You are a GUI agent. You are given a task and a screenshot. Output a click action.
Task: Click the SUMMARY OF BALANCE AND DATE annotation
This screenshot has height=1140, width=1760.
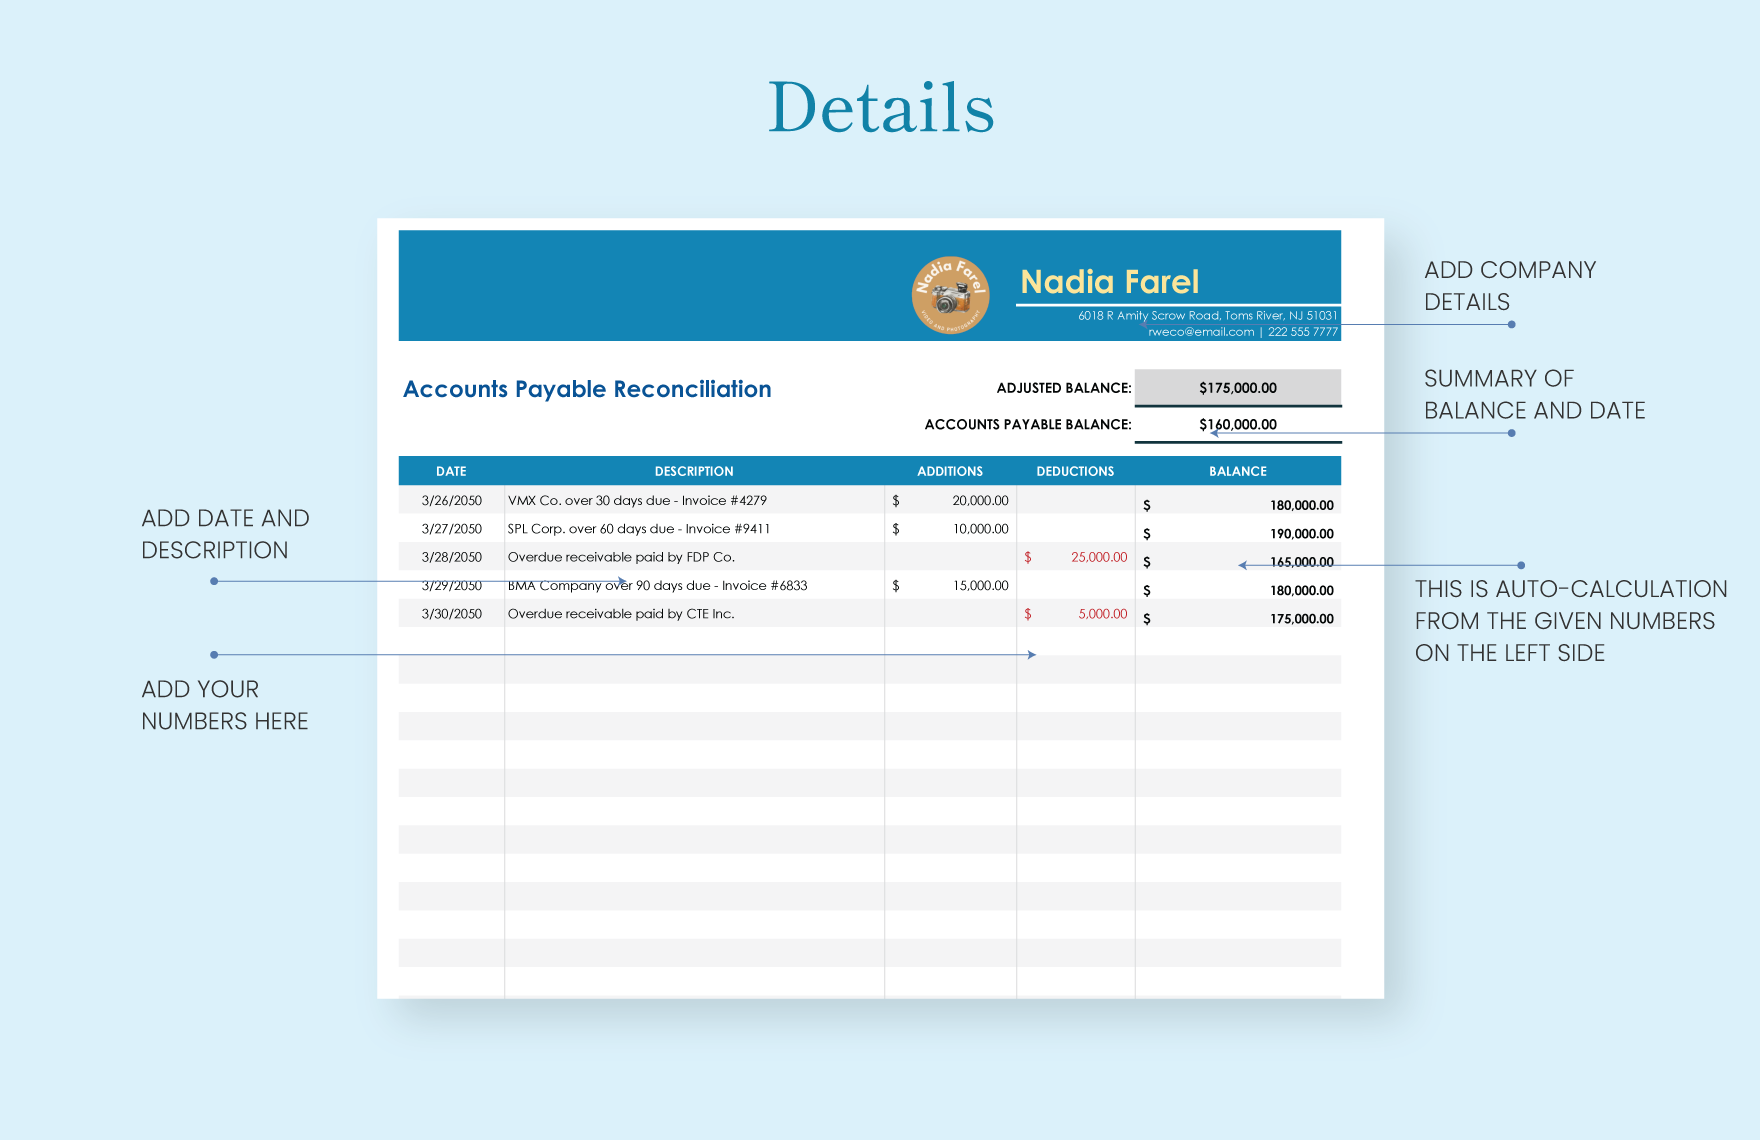(1534, 395)
